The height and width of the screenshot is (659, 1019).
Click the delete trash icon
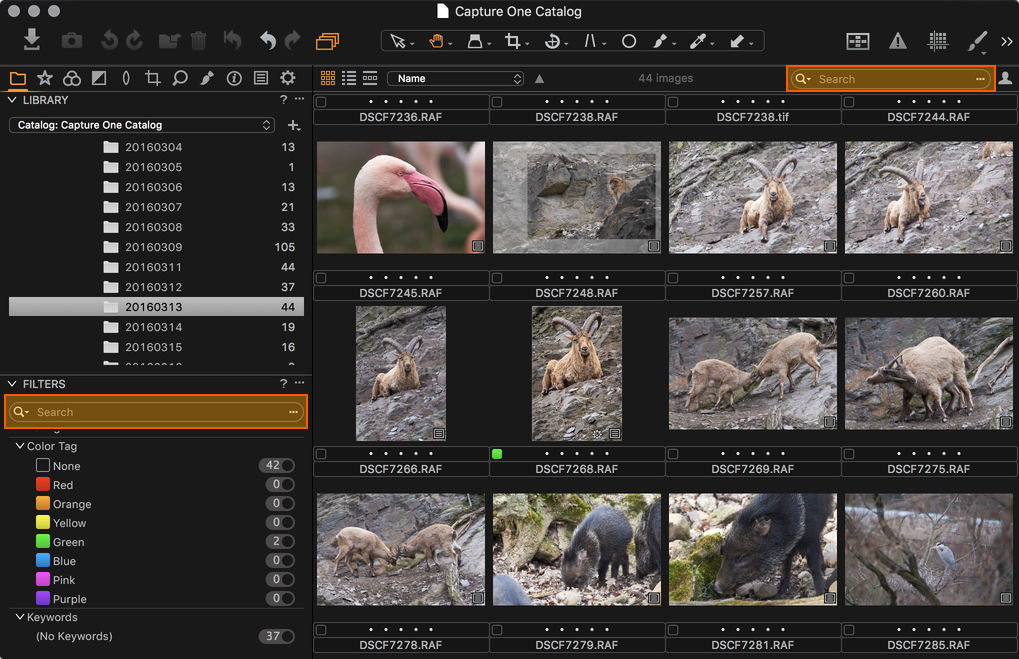[x=198, y=41]
